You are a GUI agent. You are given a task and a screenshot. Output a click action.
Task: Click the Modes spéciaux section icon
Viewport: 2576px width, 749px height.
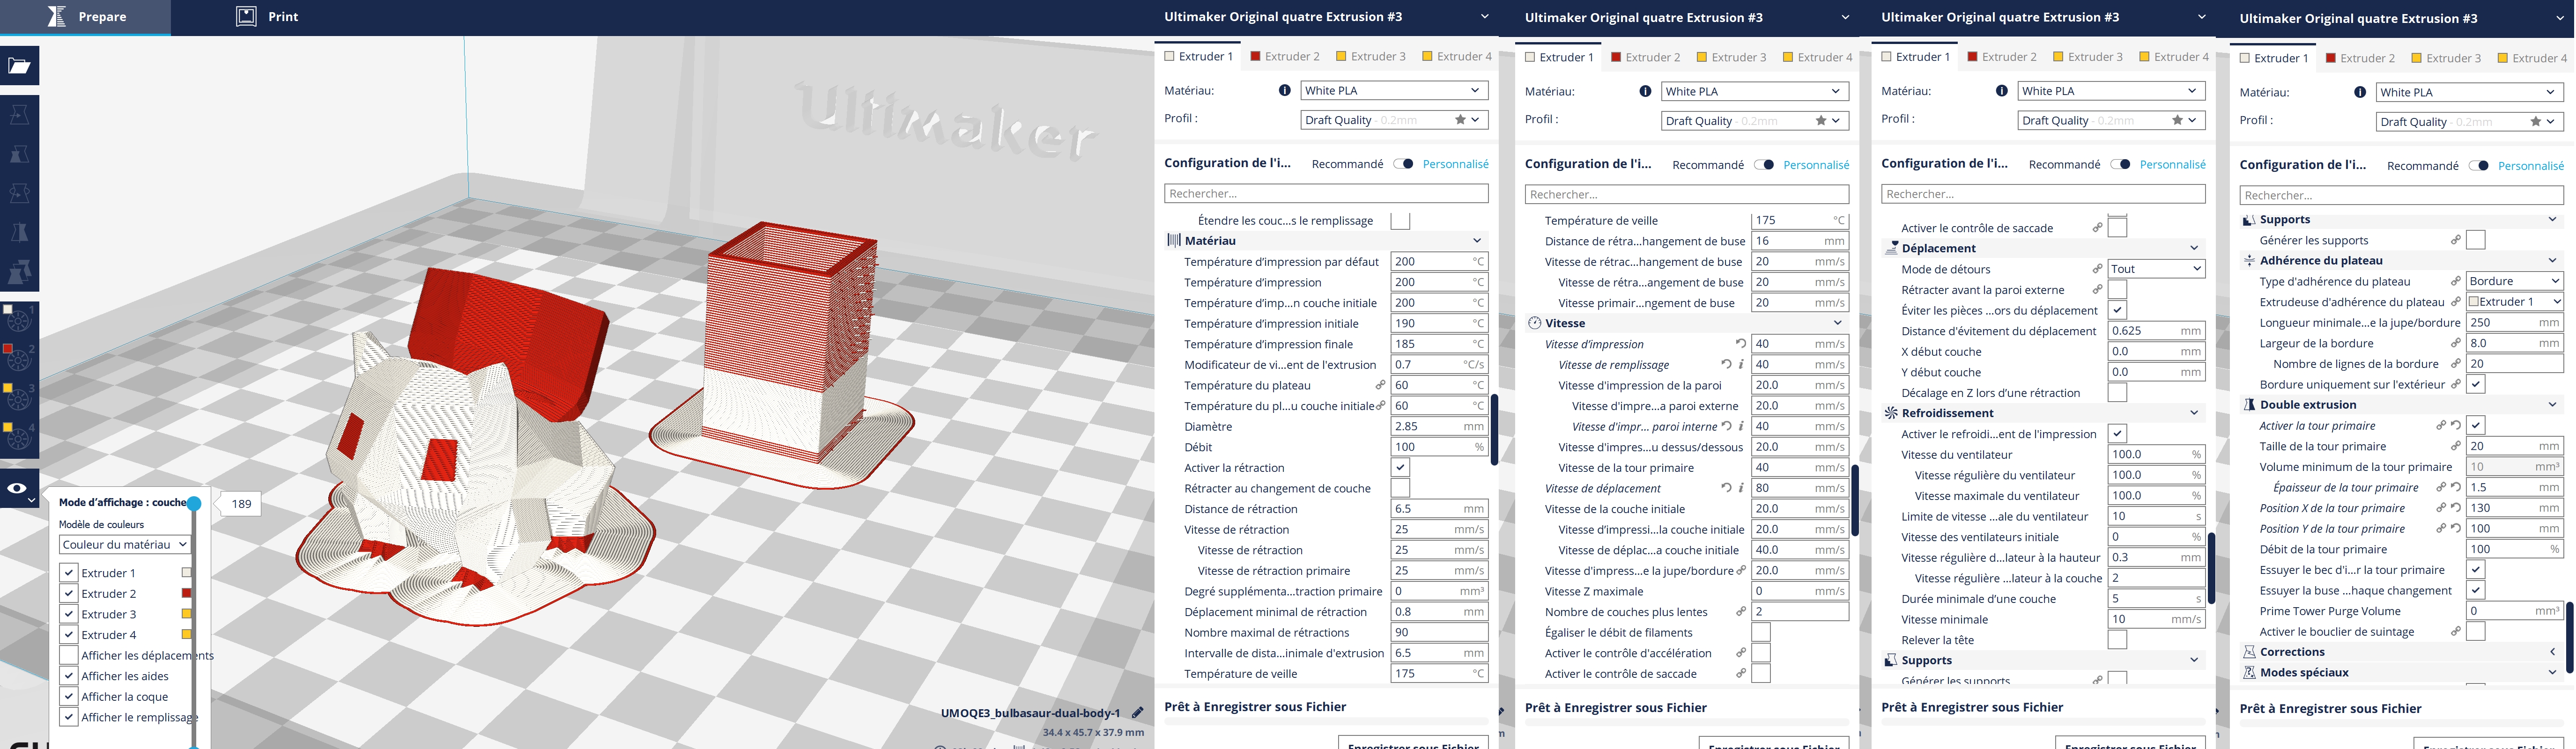[2249, 673]
